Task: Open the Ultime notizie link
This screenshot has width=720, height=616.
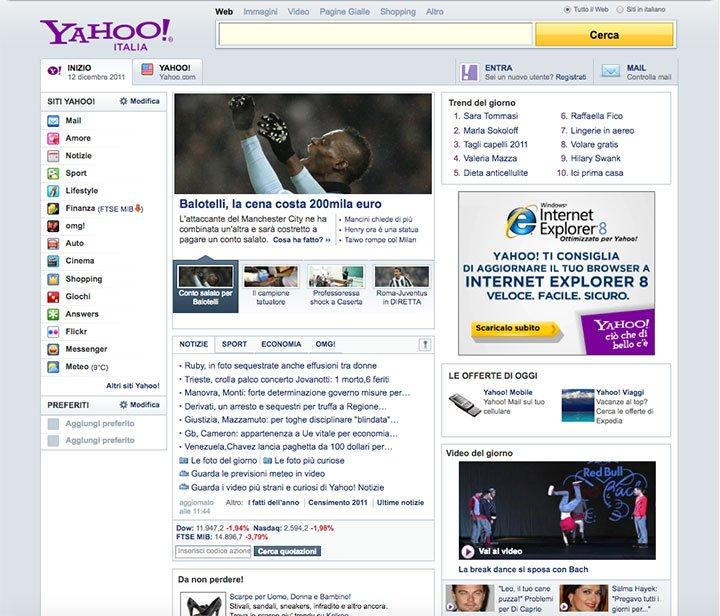Action: pyautogui.click(x=400, y=503)
